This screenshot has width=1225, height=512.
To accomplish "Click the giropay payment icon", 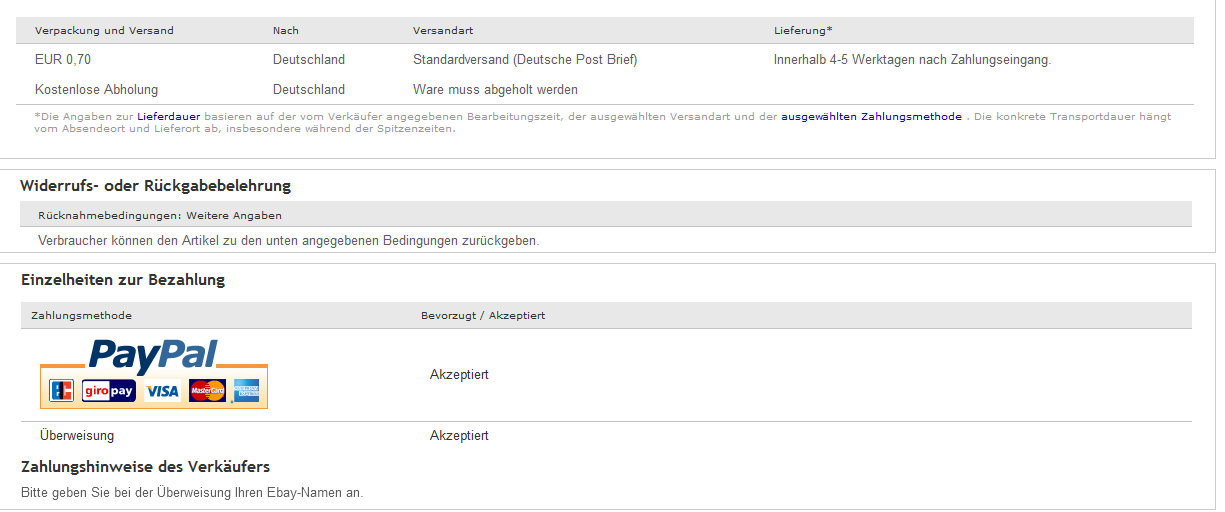I will click(x=109, y=391).
